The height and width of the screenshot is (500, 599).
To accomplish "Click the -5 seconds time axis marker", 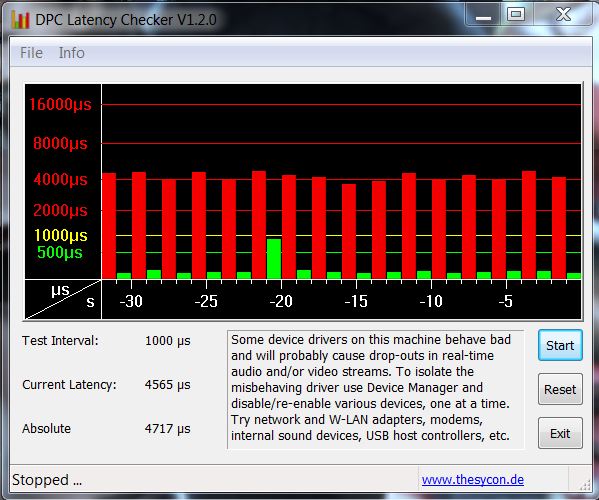I will 506,301.
